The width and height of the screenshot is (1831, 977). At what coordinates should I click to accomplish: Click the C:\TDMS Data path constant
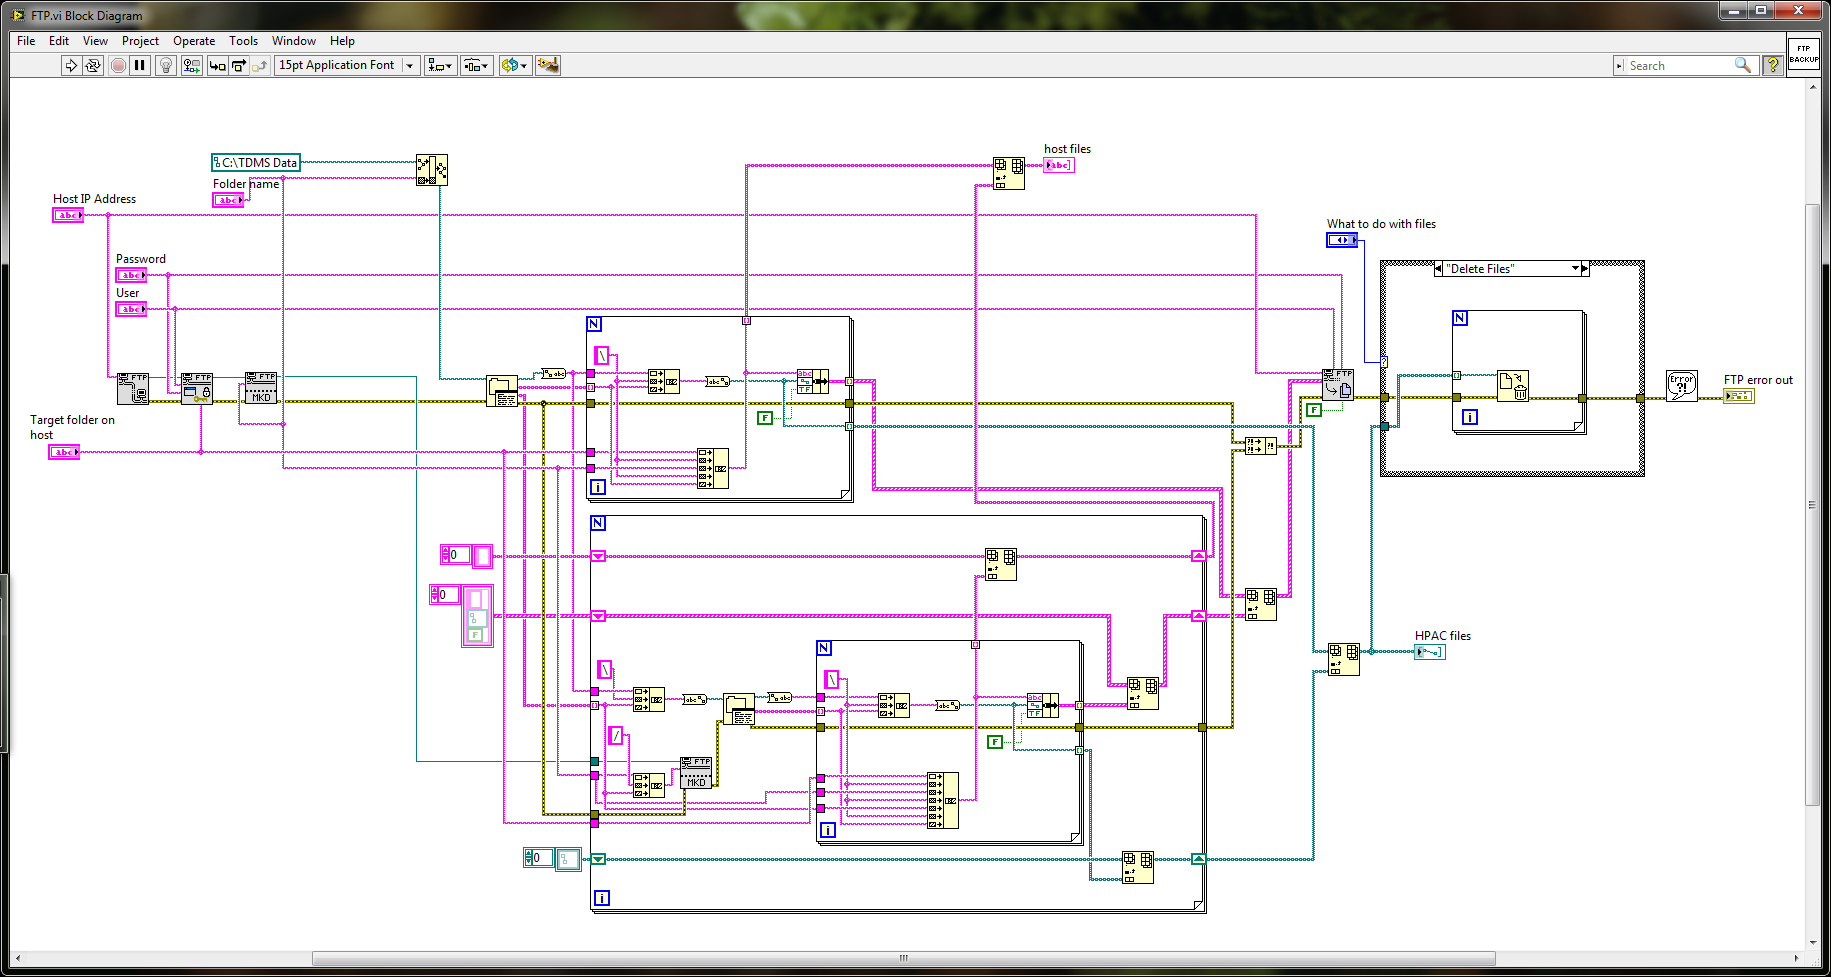(x=256, y=162)
